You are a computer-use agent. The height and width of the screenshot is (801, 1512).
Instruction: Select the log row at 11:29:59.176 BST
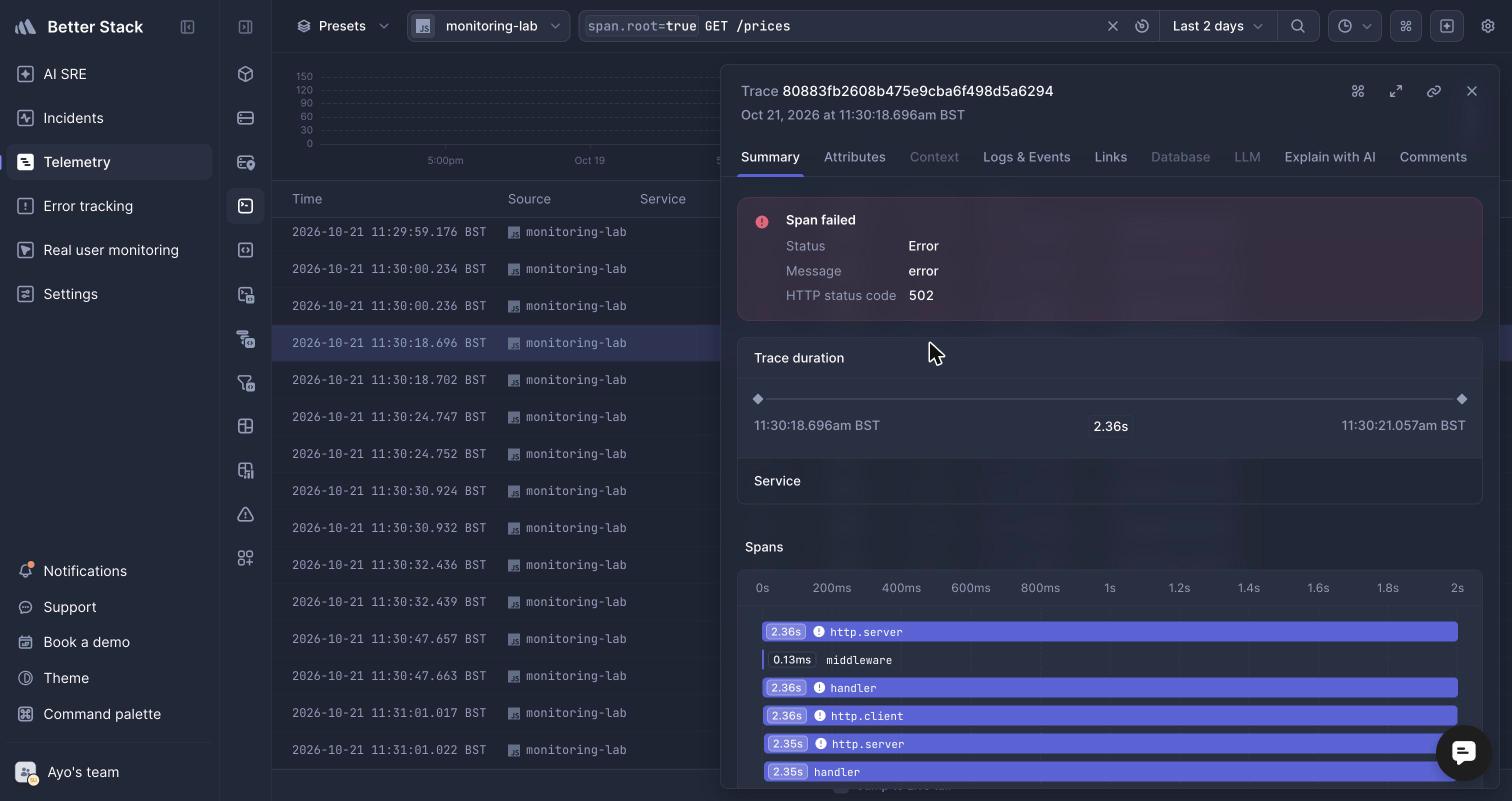496,232
